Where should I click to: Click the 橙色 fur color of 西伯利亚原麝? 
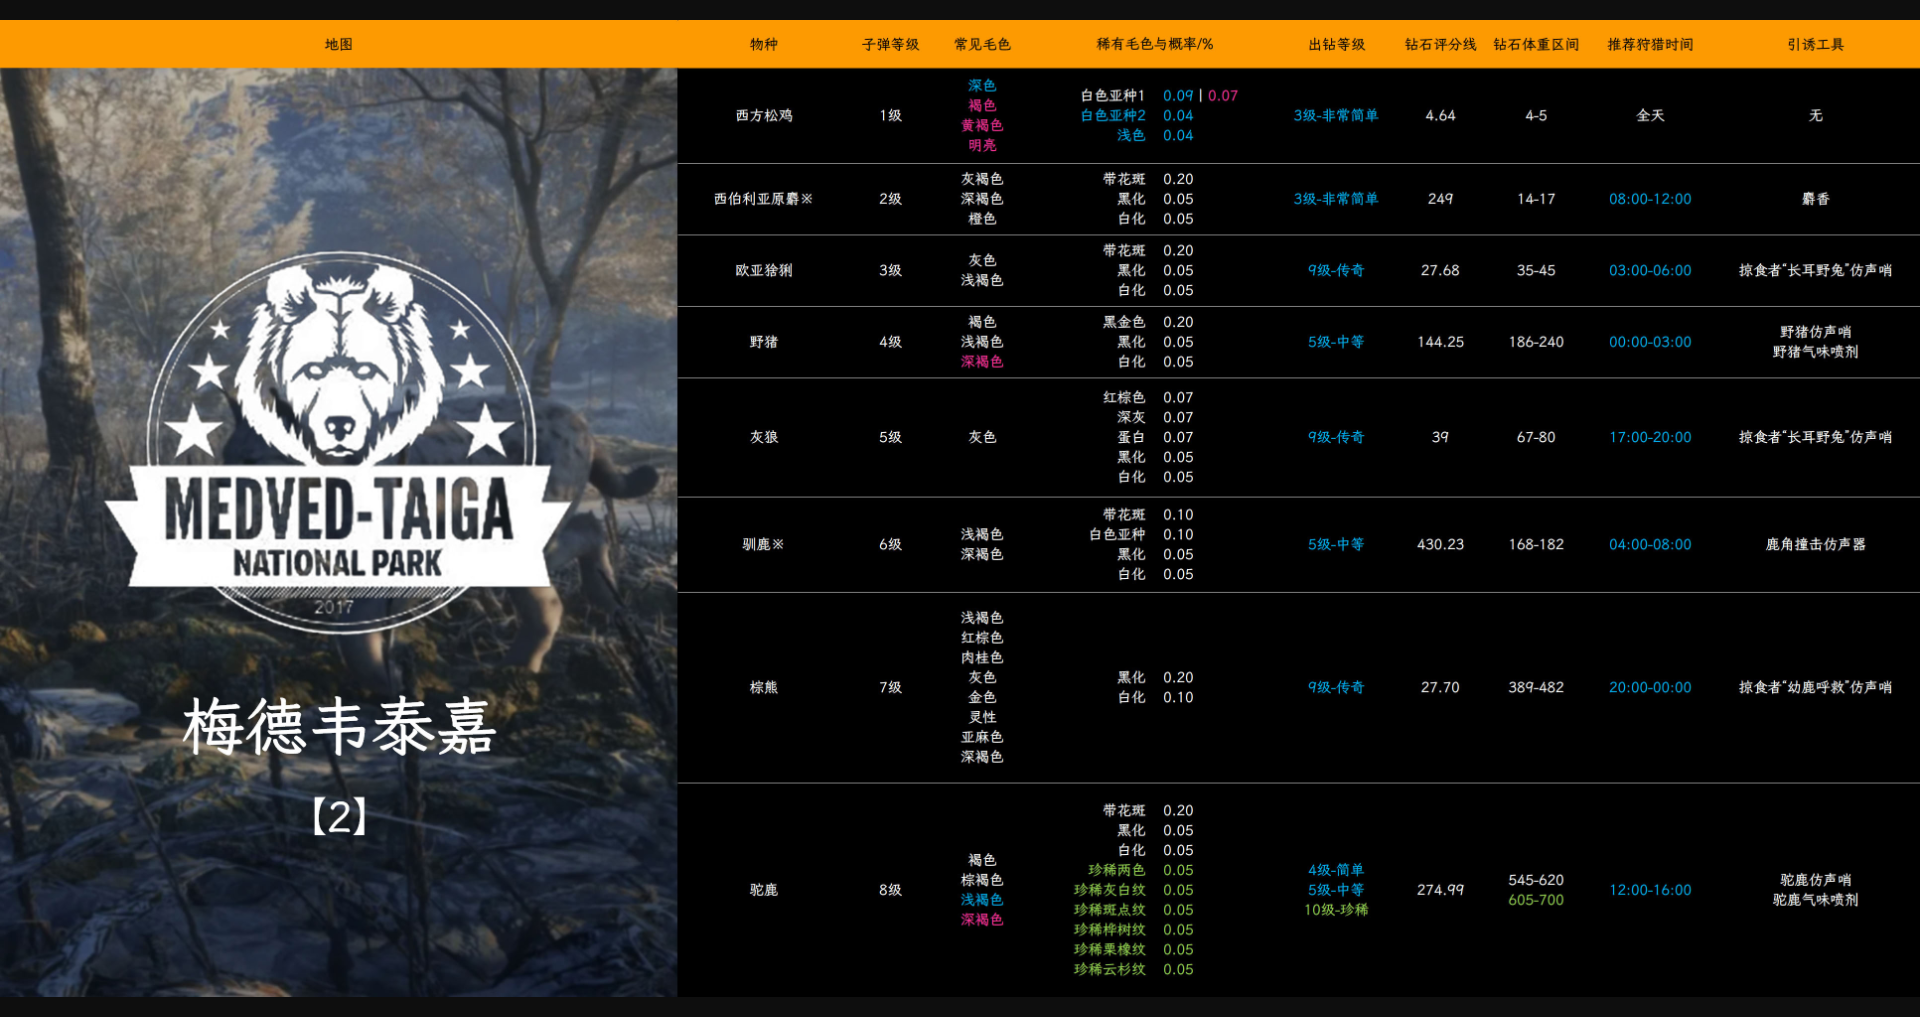pyautogui.click(x=982, y=219)
